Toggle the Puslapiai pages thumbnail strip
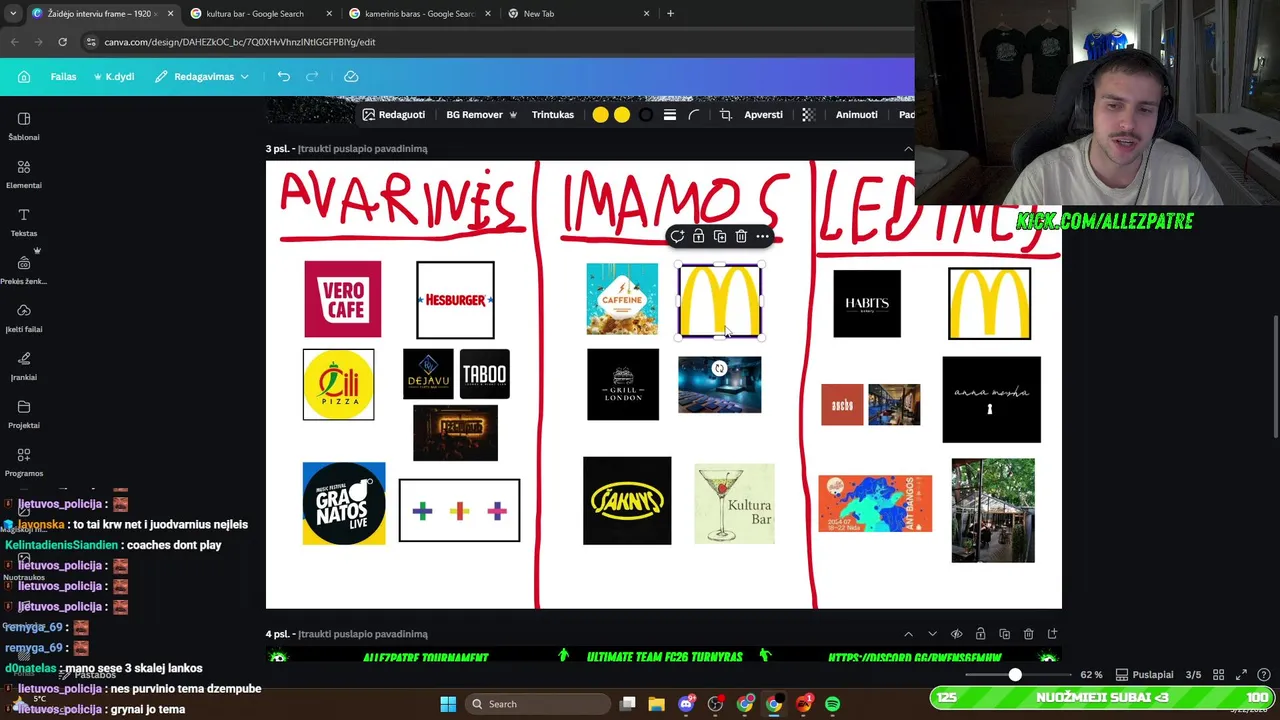This screenshot has height=720, width=1280. [1144, 675]
